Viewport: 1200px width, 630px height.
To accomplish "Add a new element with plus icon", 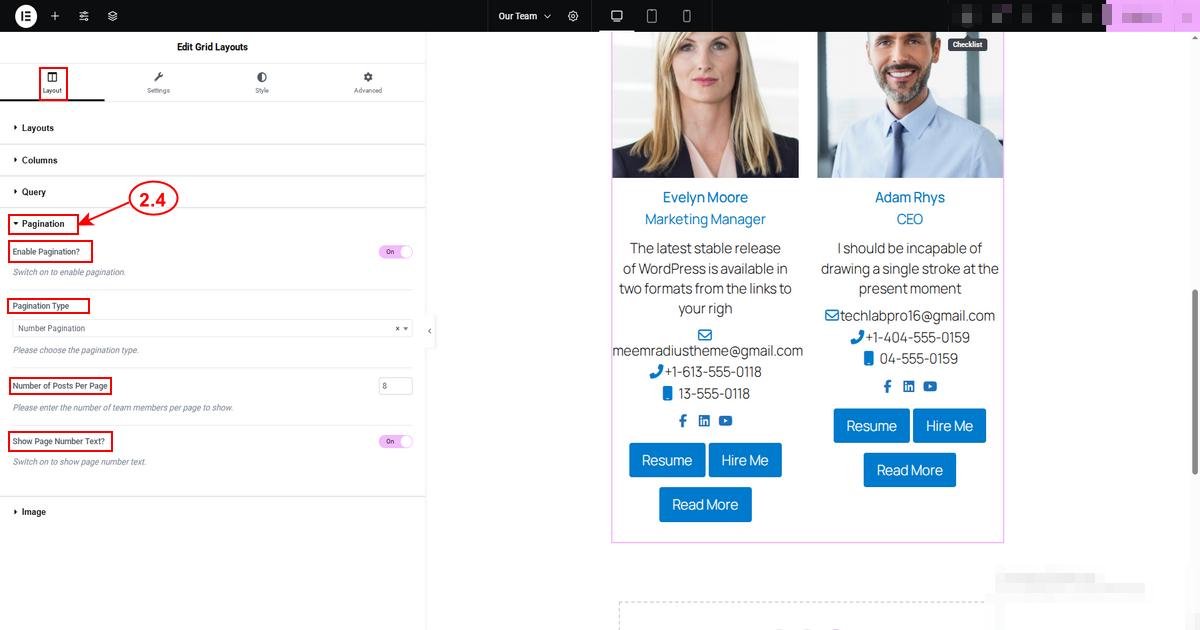I will pyautogui.click(x=55, y=16).
